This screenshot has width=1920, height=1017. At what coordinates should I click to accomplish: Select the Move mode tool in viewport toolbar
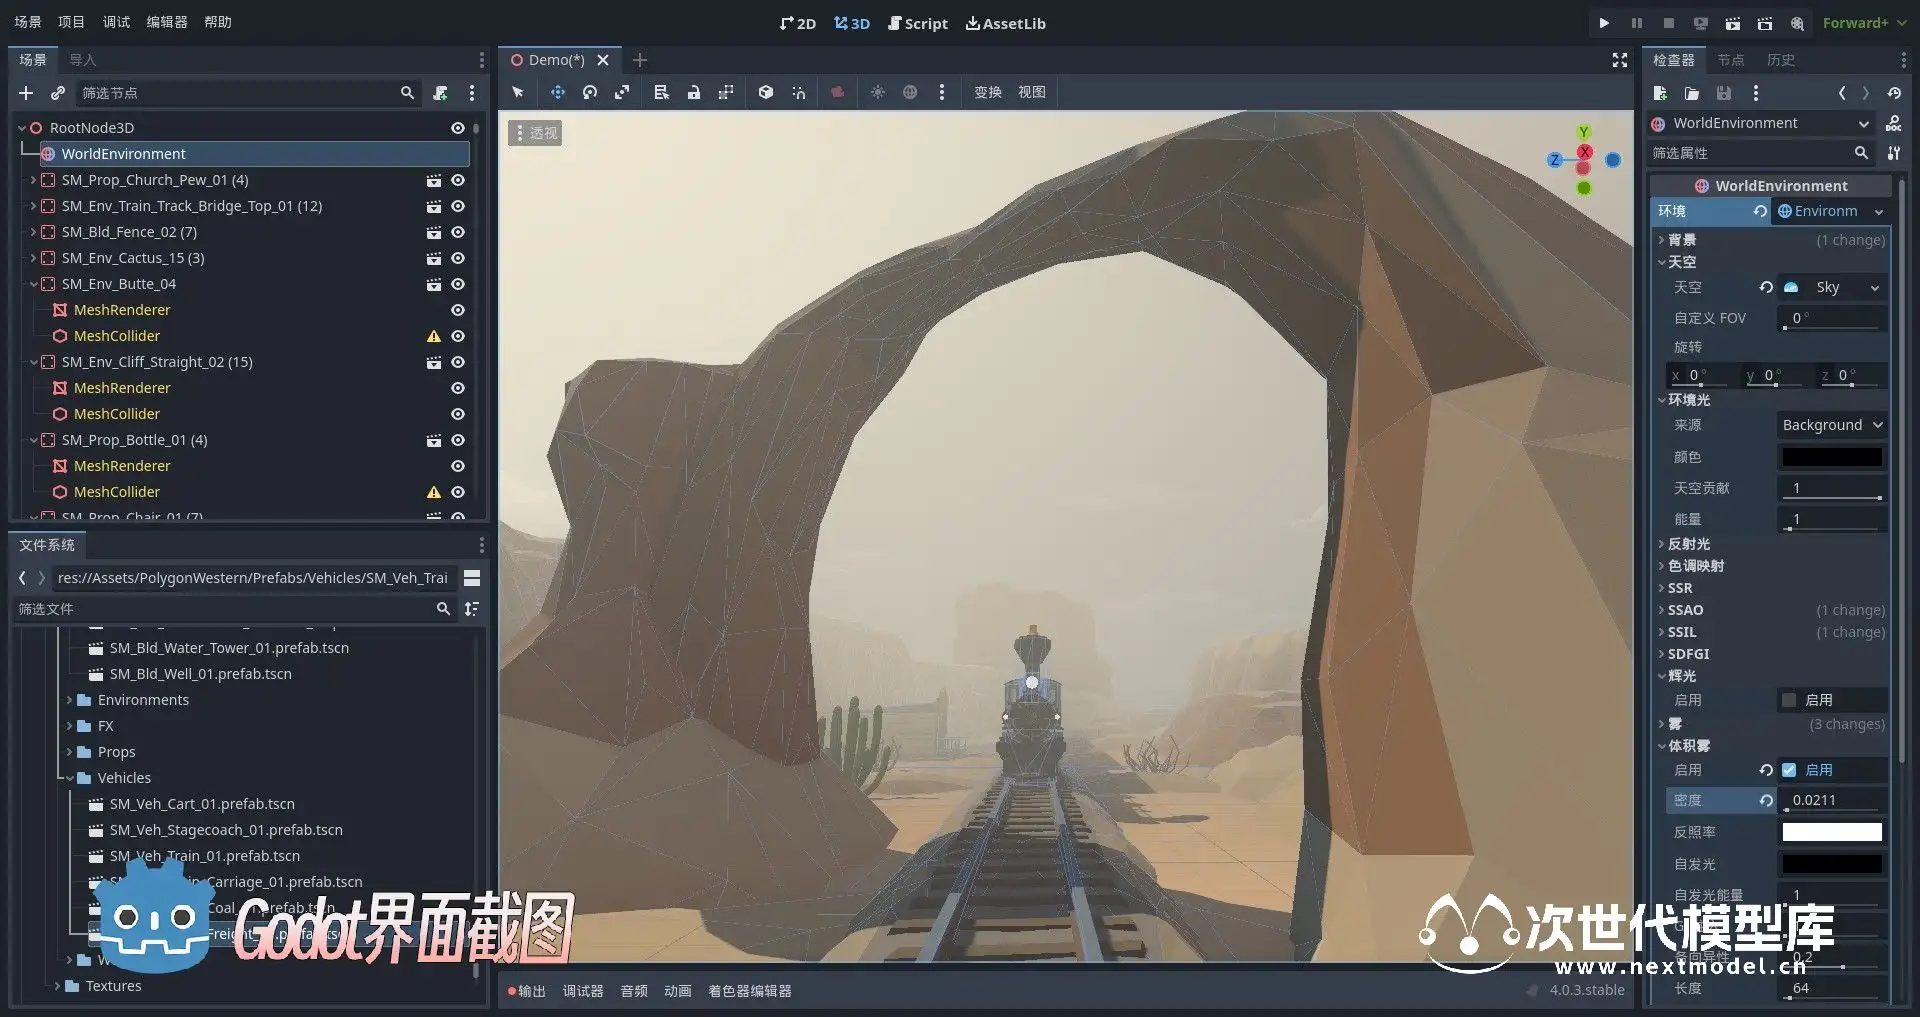[x=557, y=92]
